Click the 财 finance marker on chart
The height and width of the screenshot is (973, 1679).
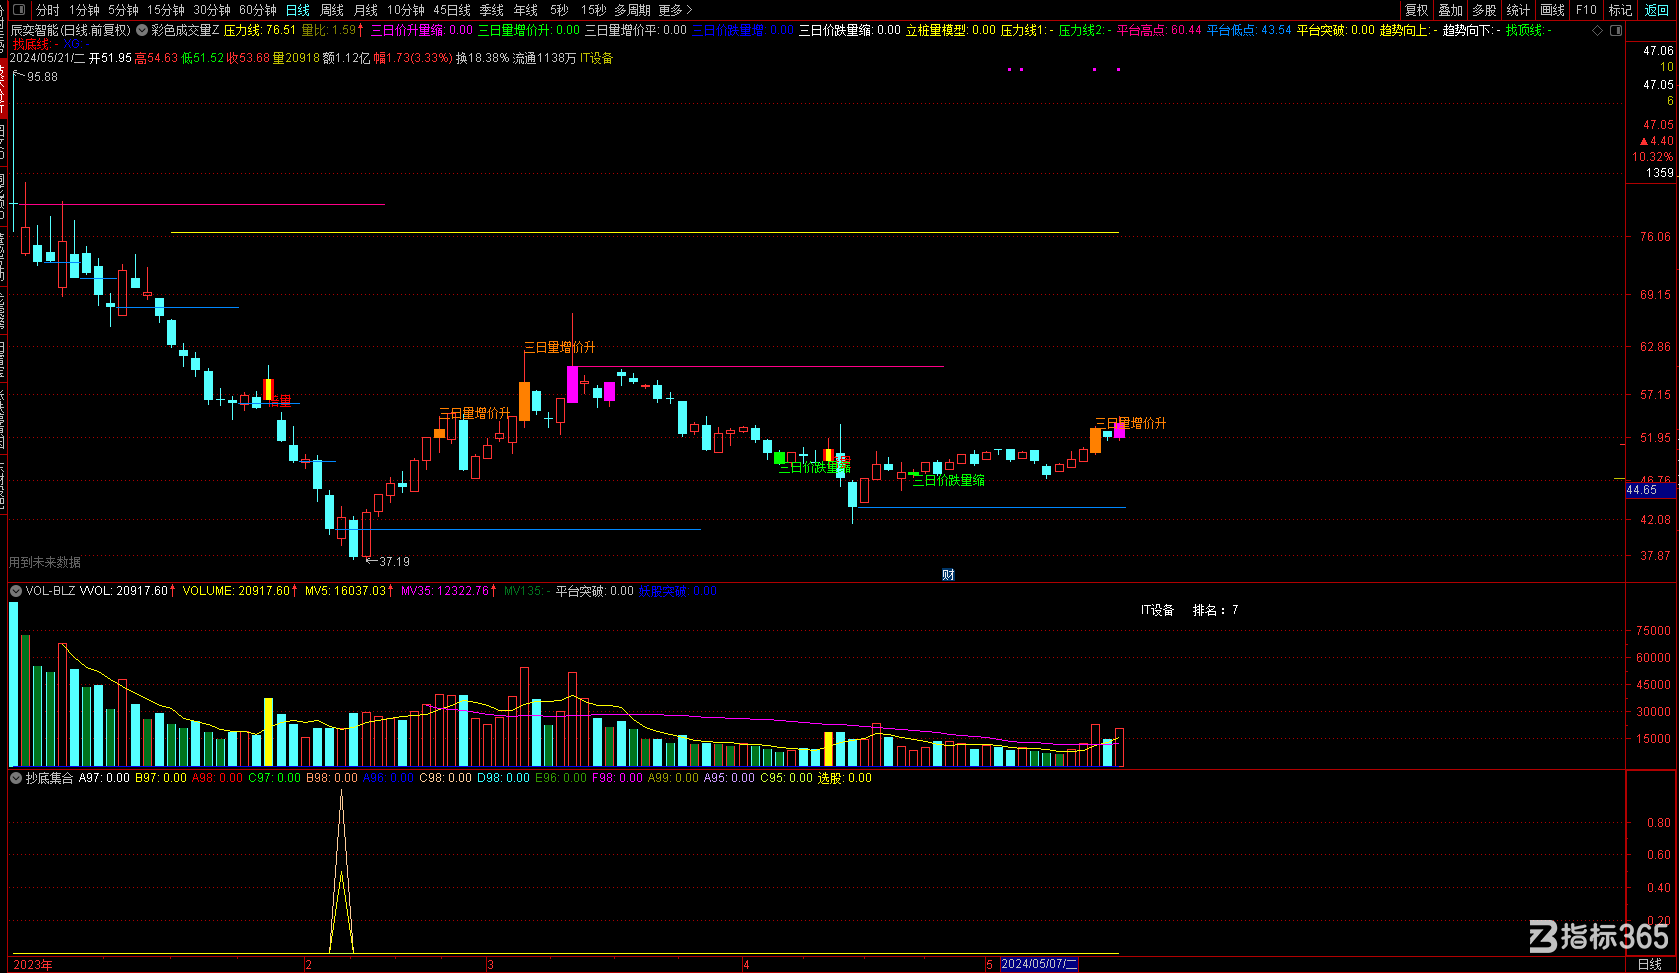948,574
